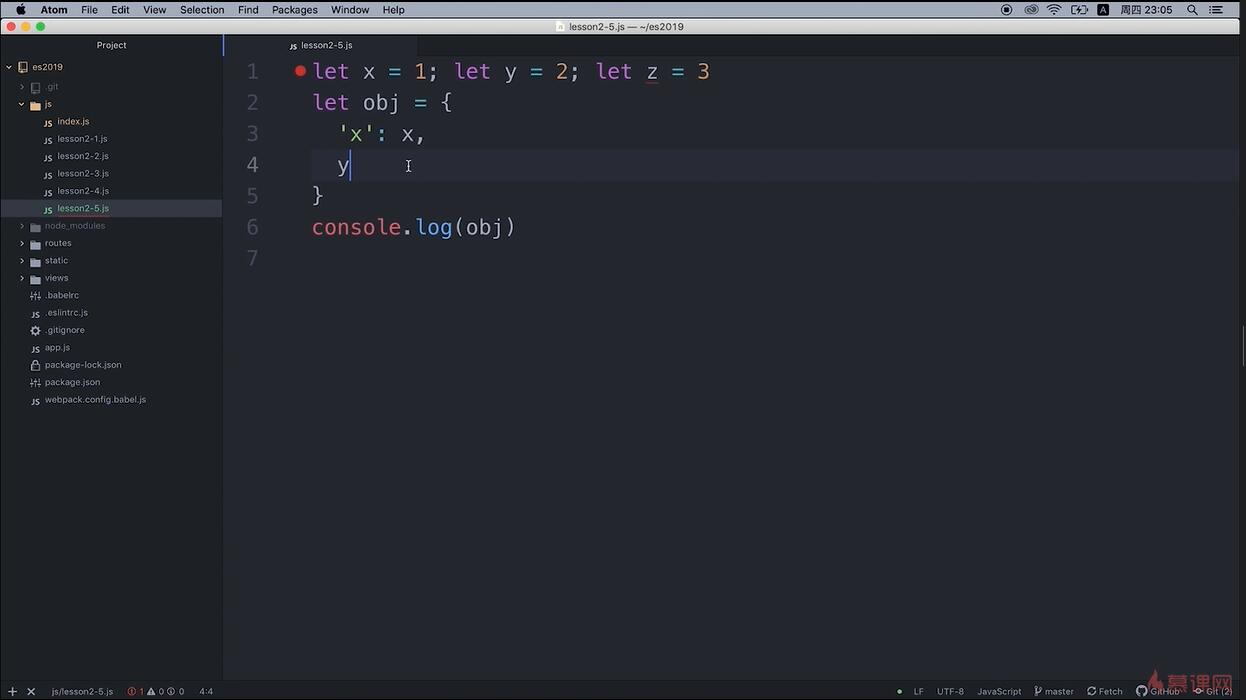Open webpack.config.babel.js file
Viewport: 1246px width, 700px height.
95,400
